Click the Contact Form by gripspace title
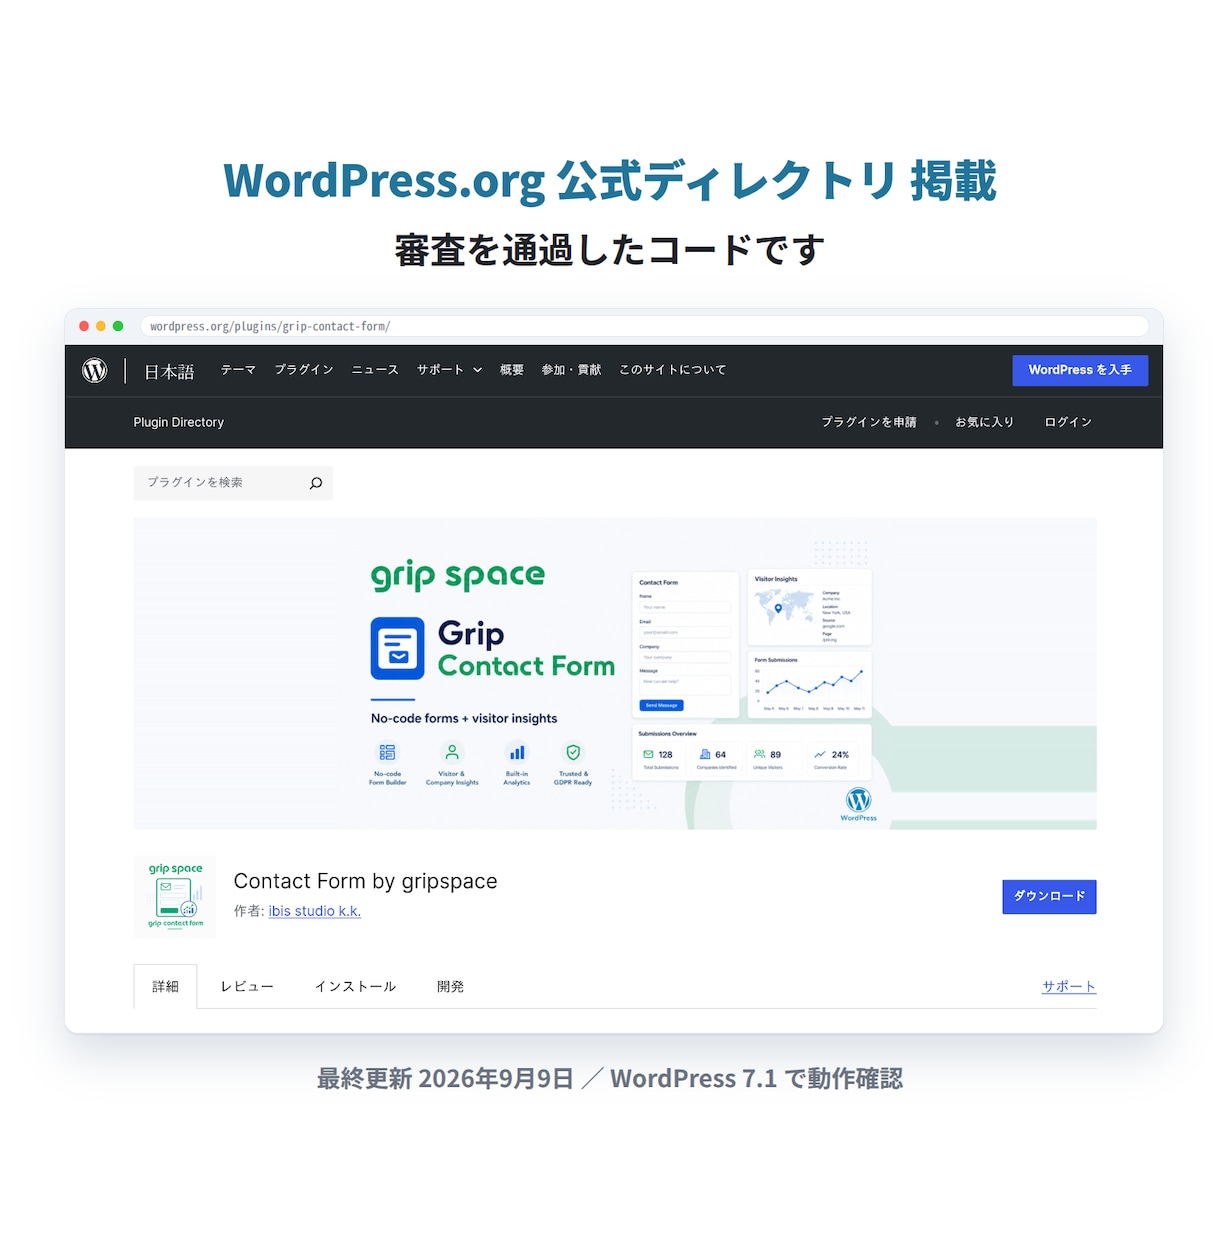 click(365, 881)
